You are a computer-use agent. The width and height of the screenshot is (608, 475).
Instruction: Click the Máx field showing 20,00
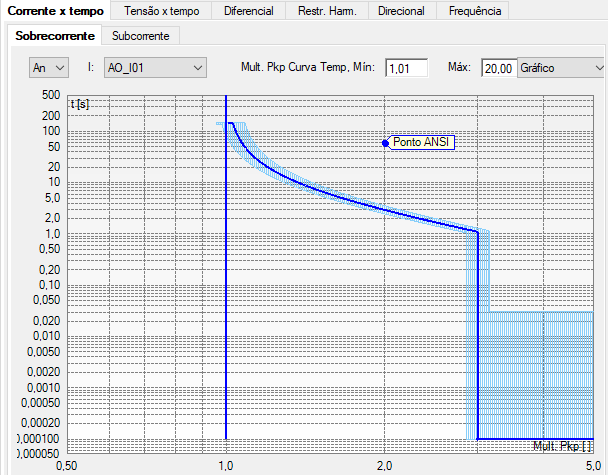point(497,68)
